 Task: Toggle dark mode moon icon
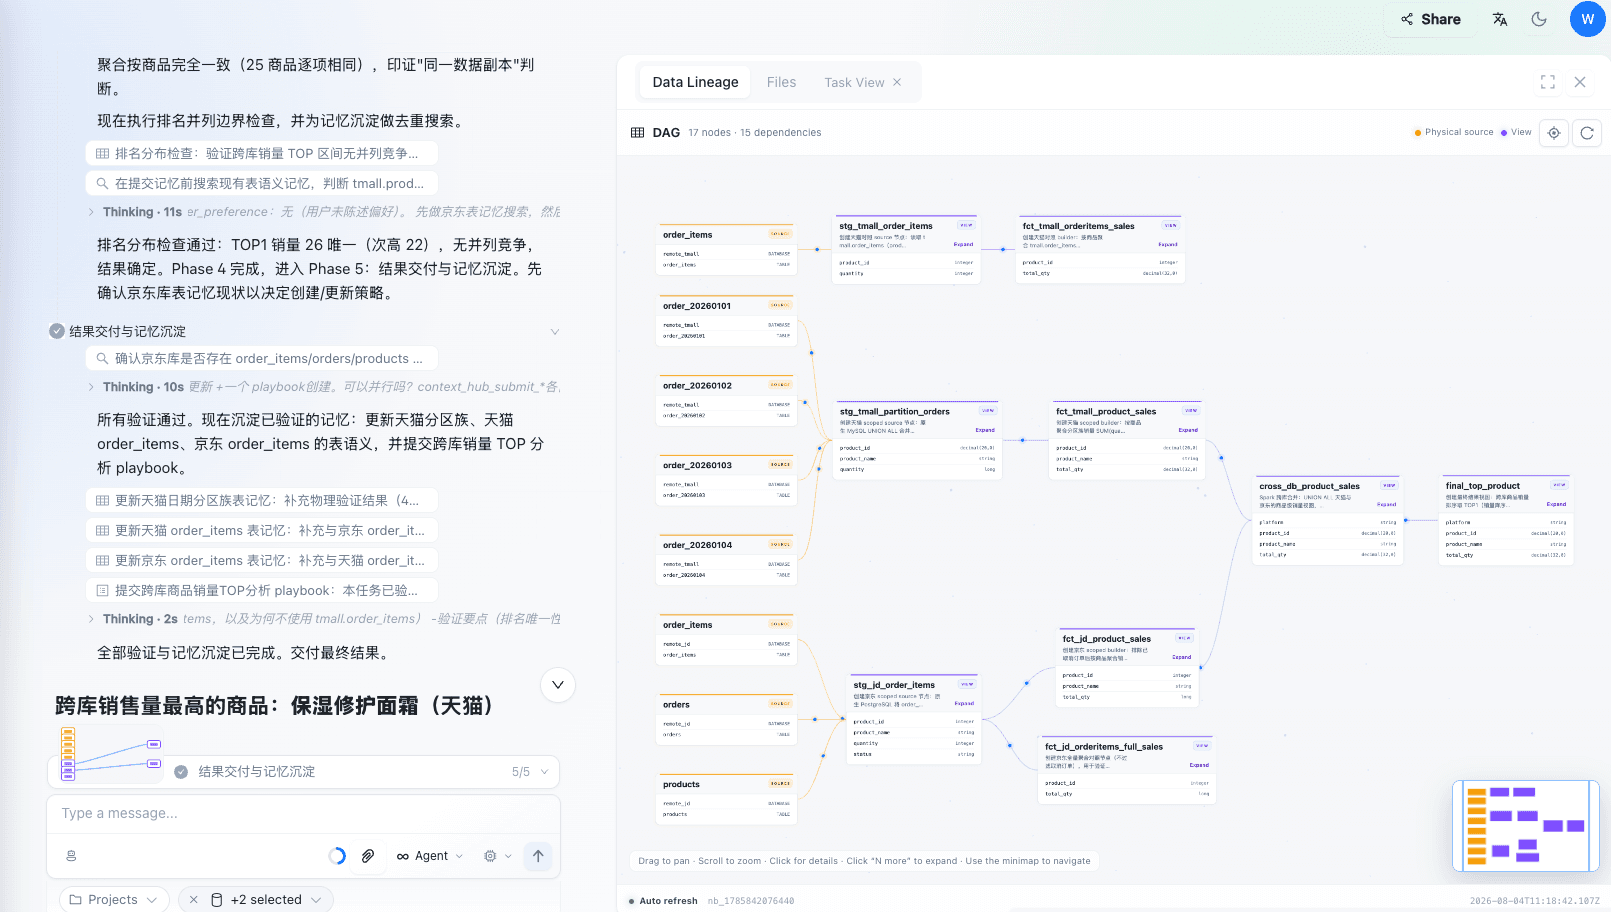(x=1539, y=19)
